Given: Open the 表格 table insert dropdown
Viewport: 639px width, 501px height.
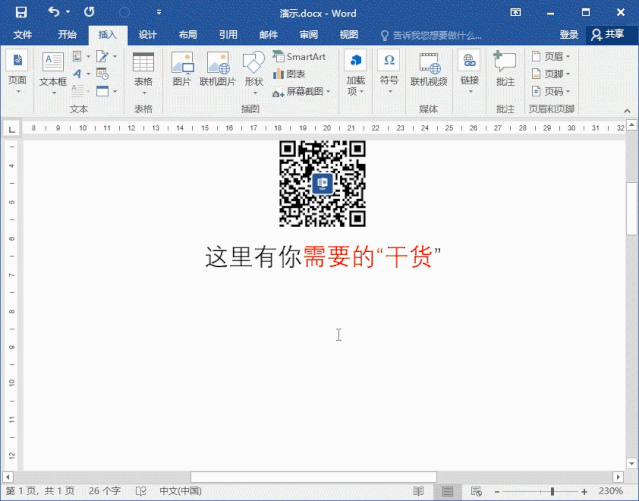Looking at the screenshot, I should (143, 73).
